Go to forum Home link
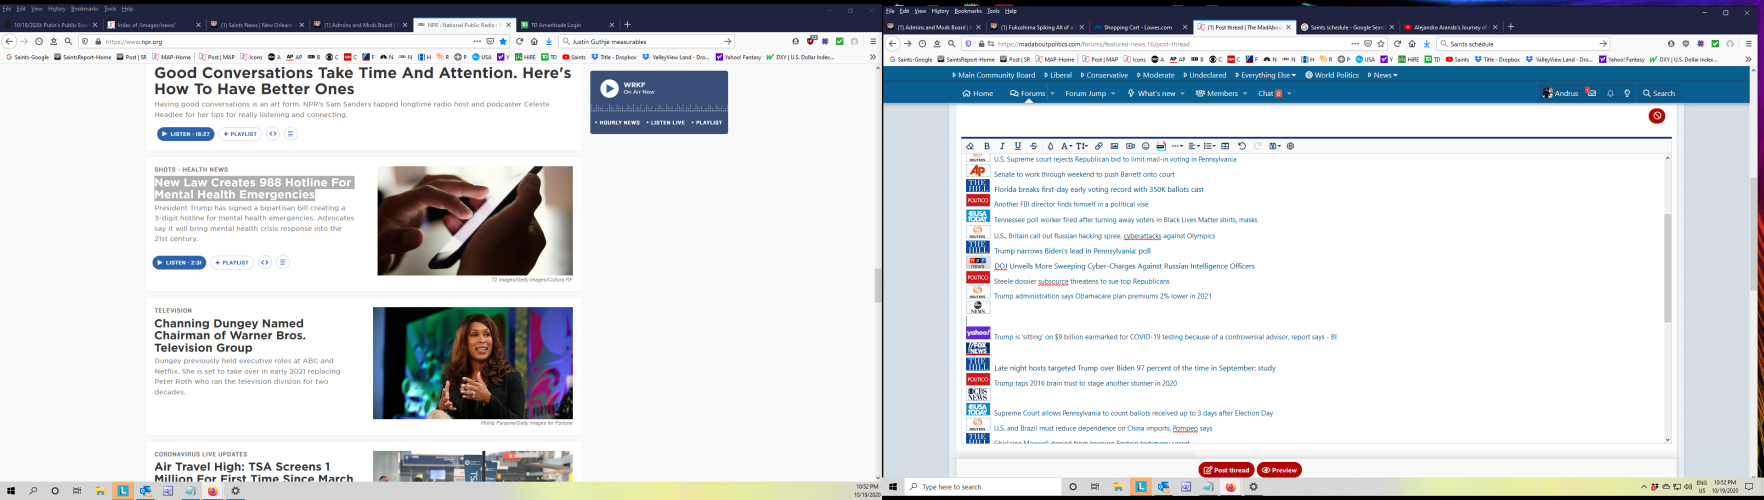Image resolution: width=1764 pixels, height=500 pixels. [x=977, y=93]
